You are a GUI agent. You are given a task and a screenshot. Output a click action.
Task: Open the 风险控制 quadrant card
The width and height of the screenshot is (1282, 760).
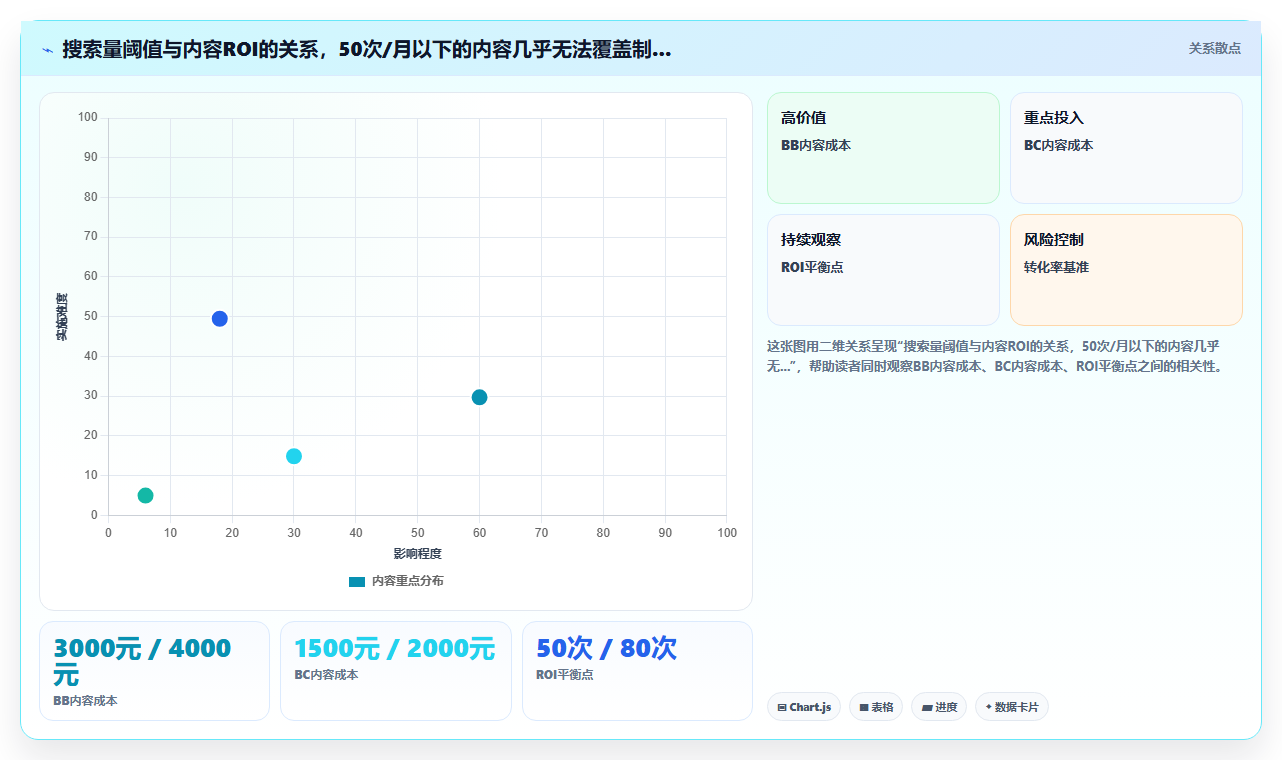(1126, 270)
